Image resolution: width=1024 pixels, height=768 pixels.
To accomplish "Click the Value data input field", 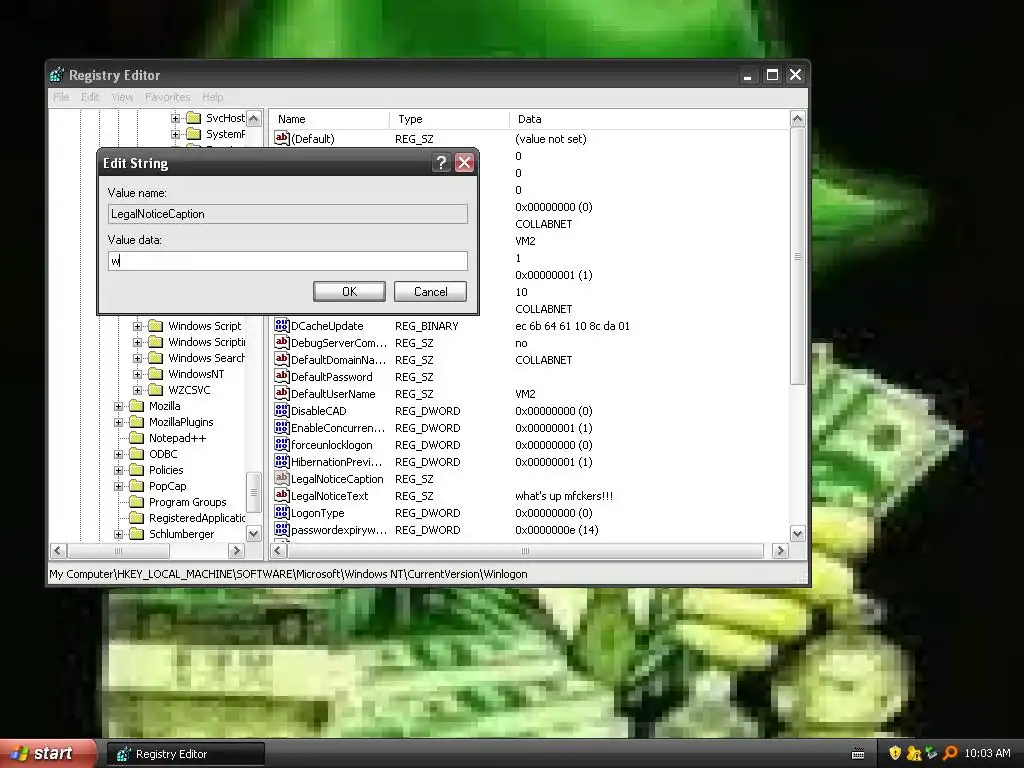I will coord(287,261).
